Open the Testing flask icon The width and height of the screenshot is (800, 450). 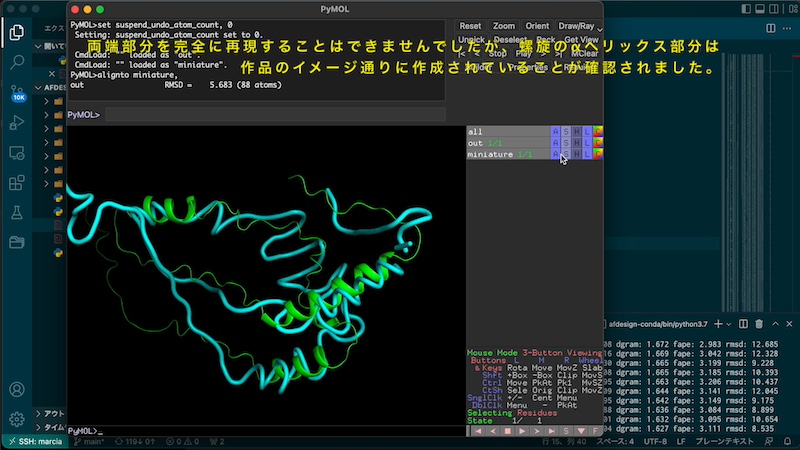point(17,213)
